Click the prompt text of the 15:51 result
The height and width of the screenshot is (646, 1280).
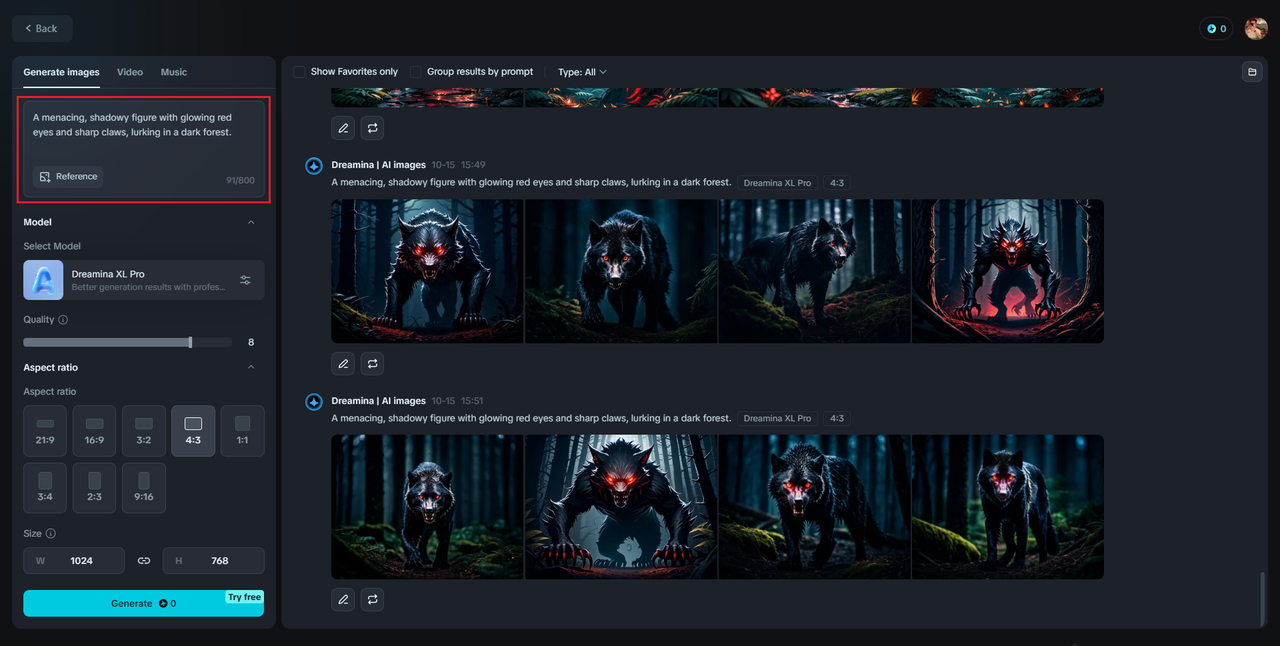(531, 418)
